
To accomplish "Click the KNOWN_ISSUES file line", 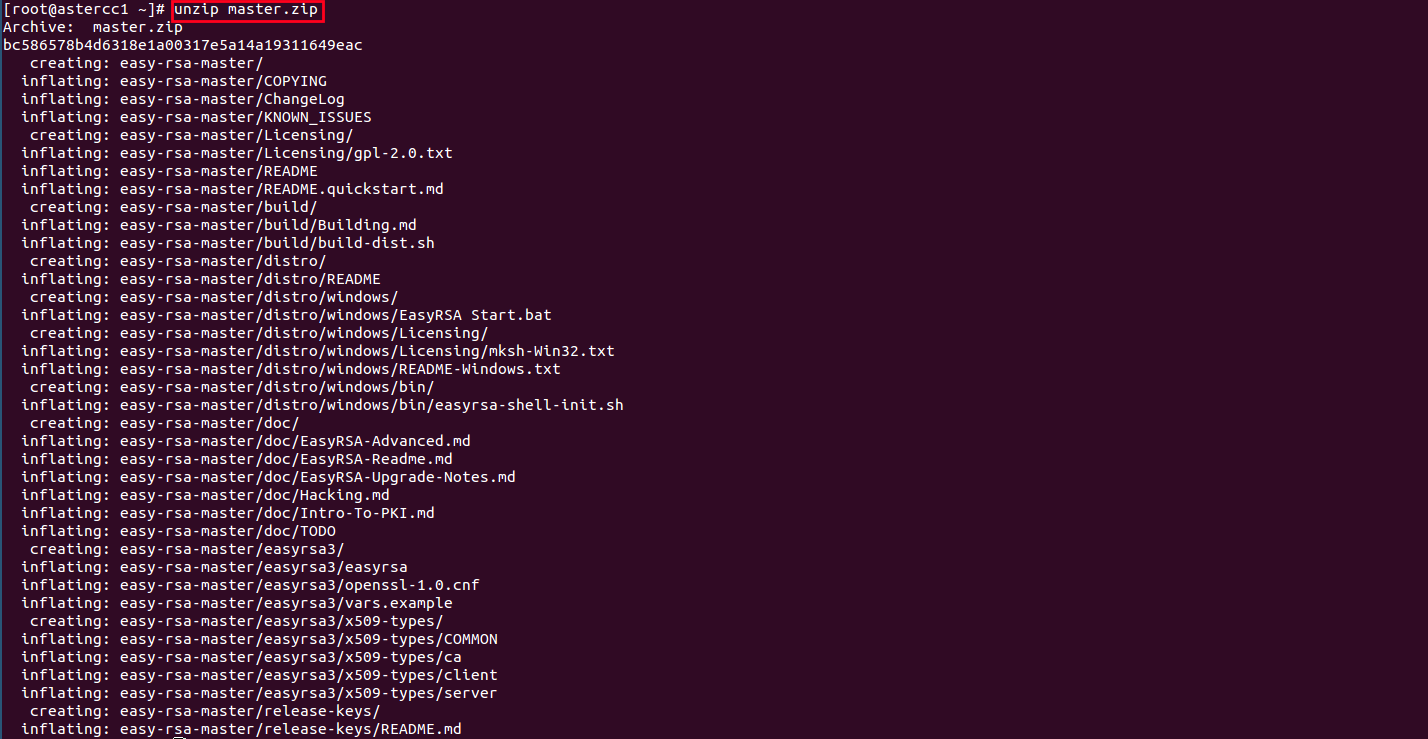I will pyautogui.click(x=196, y=118).
